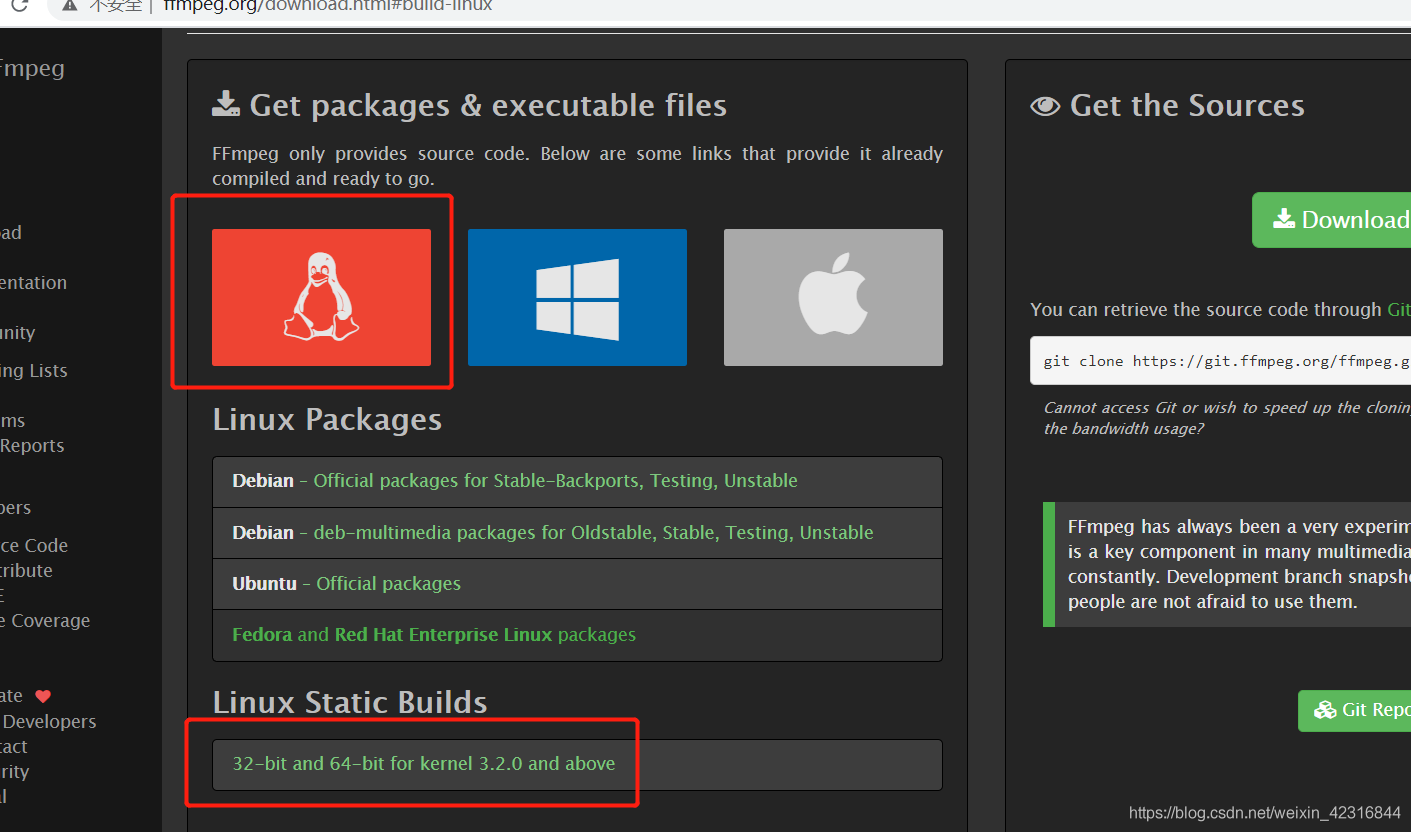Select Source Code in the sidebar
The image size is (1411, 832).
(x=34, y=546)
